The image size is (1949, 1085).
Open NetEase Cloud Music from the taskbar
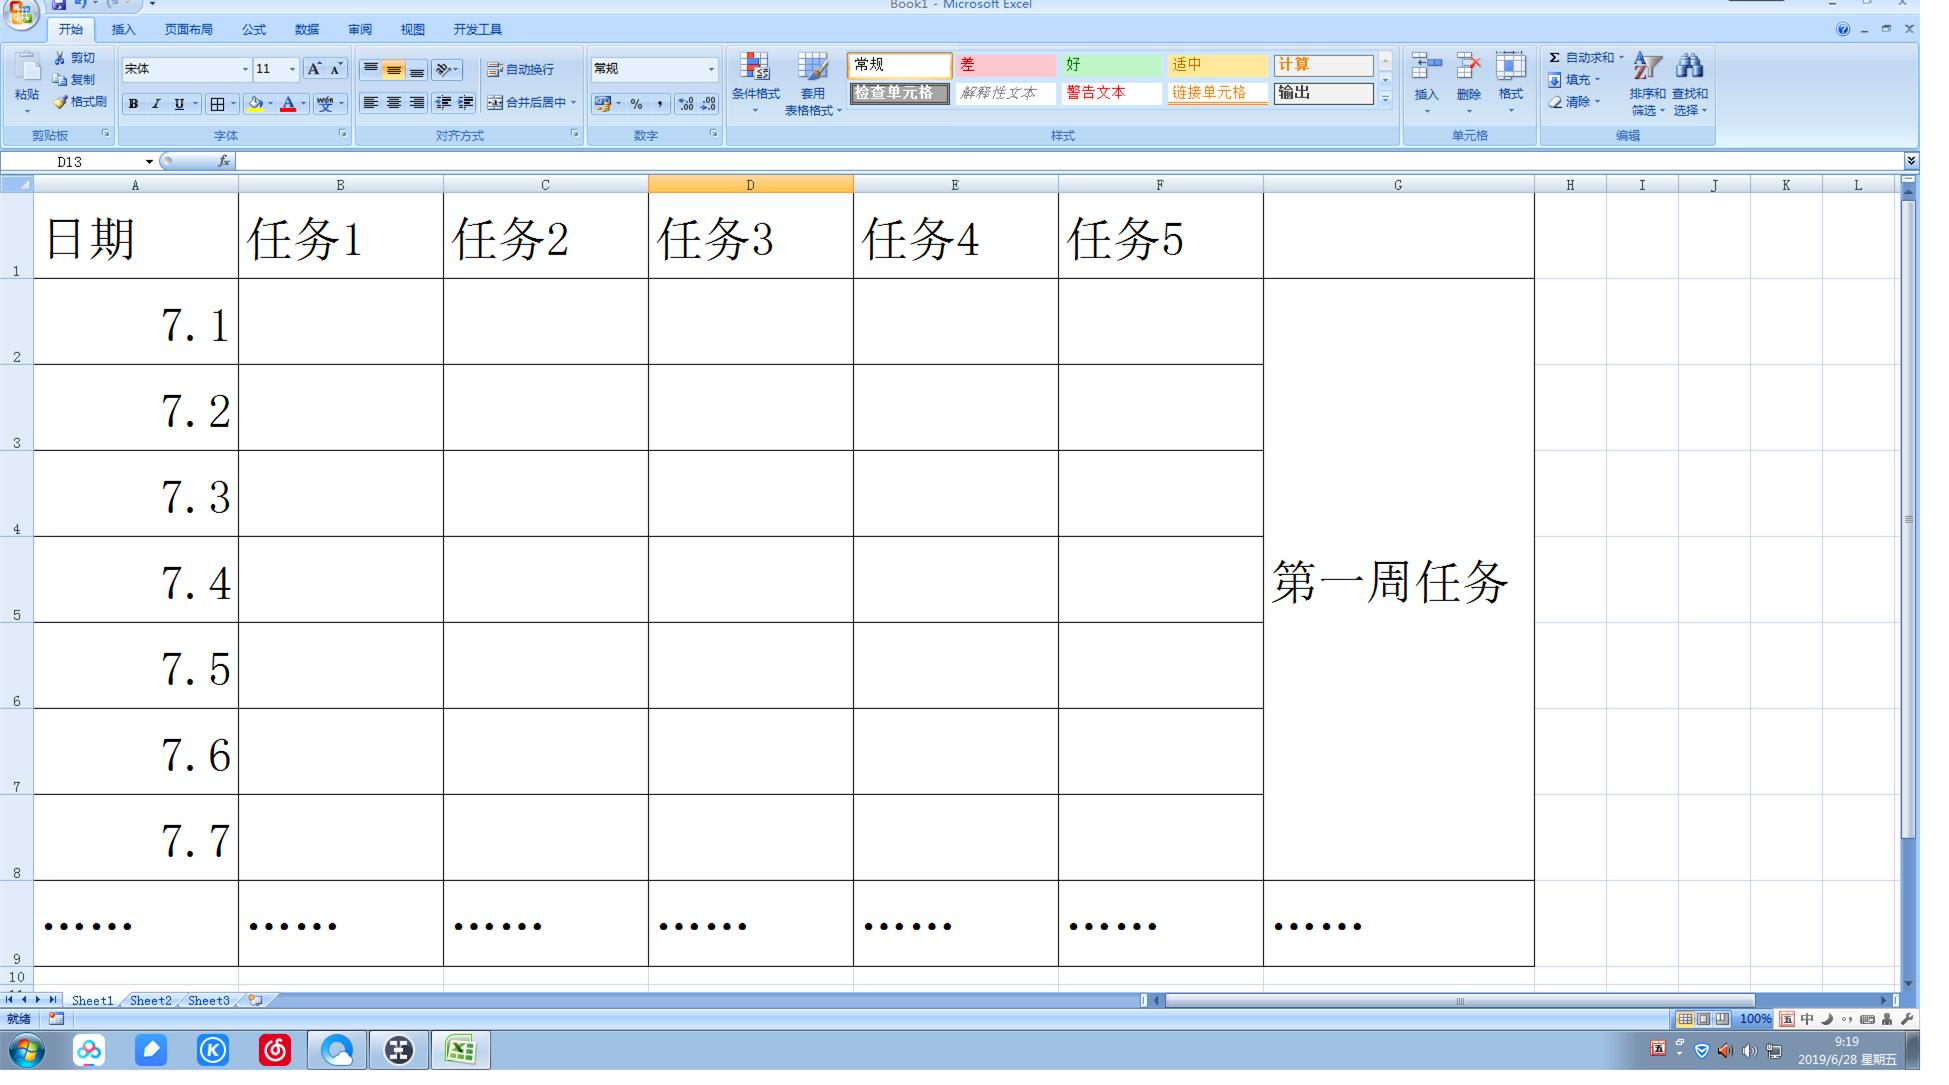tap(275, 1051)
